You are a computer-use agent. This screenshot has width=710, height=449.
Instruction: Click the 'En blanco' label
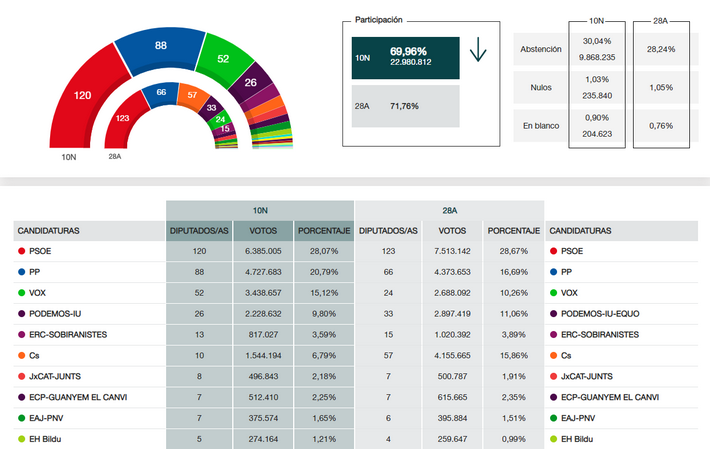pyautogui.click(x=541, y=126)
